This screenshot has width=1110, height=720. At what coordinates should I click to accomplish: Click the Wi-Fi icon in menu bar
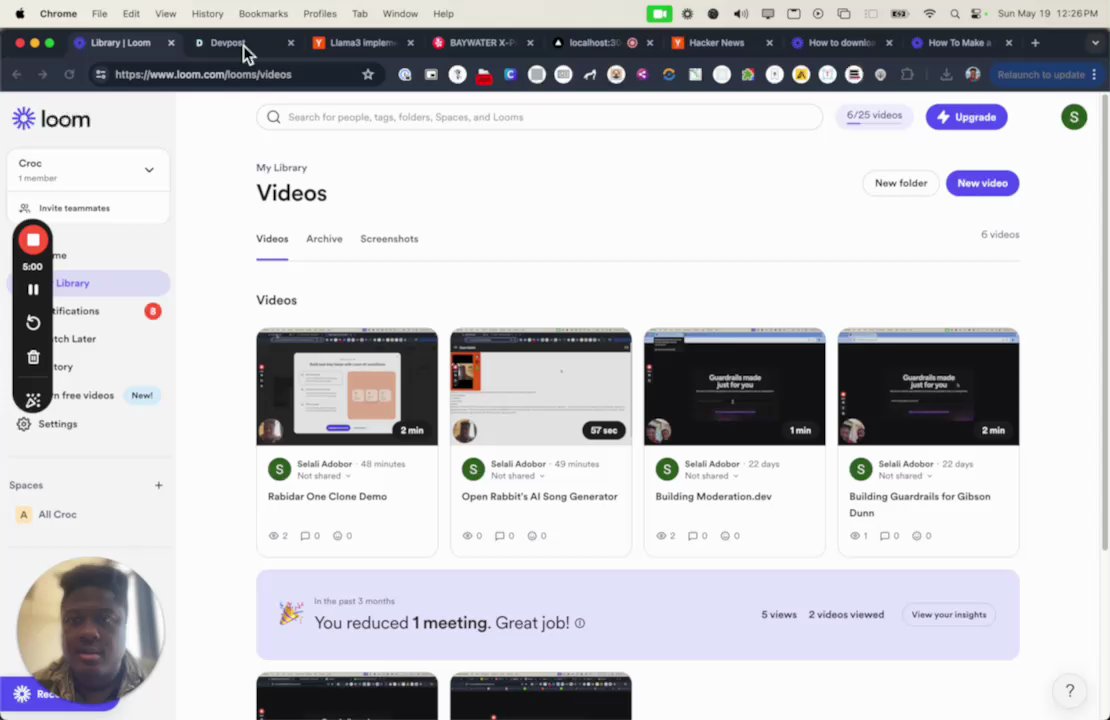coord(929,13)
